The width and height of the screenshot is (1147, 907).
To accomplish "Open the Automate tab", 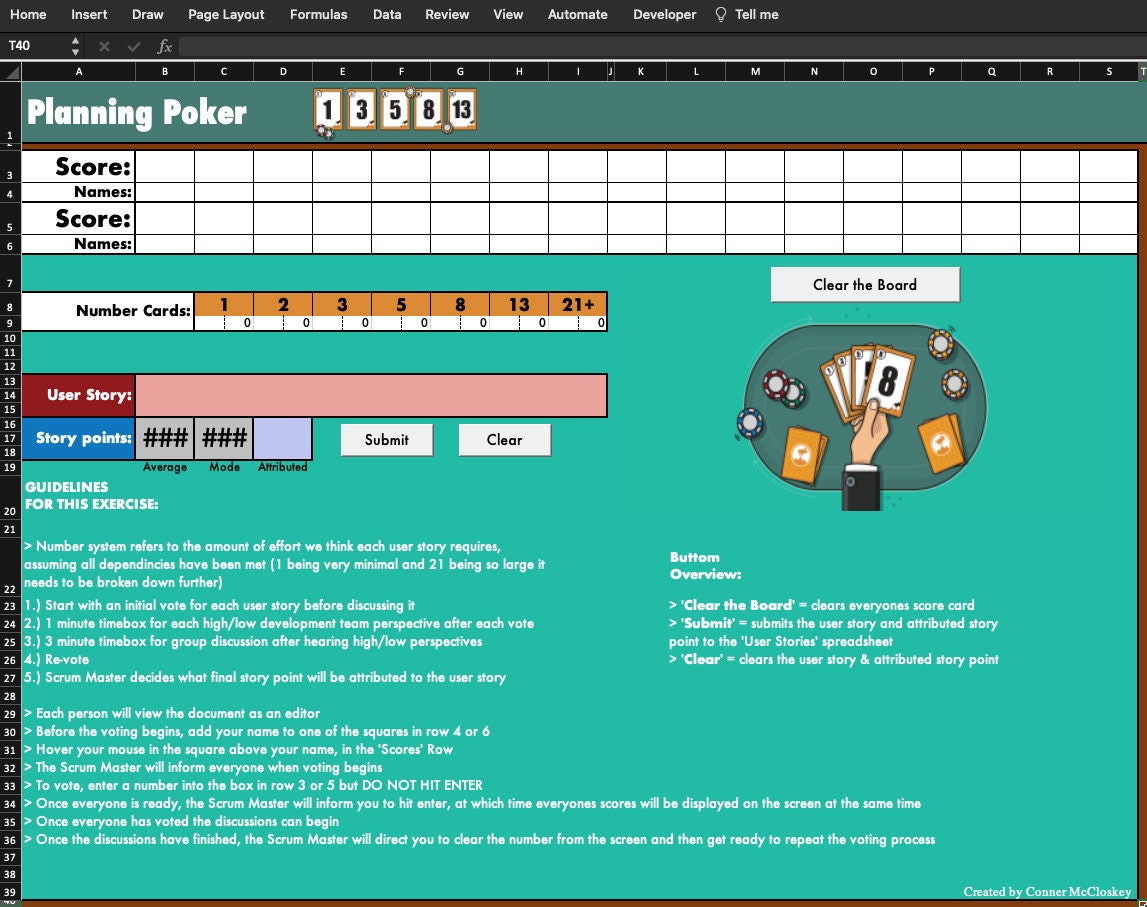I will (578, 14).
